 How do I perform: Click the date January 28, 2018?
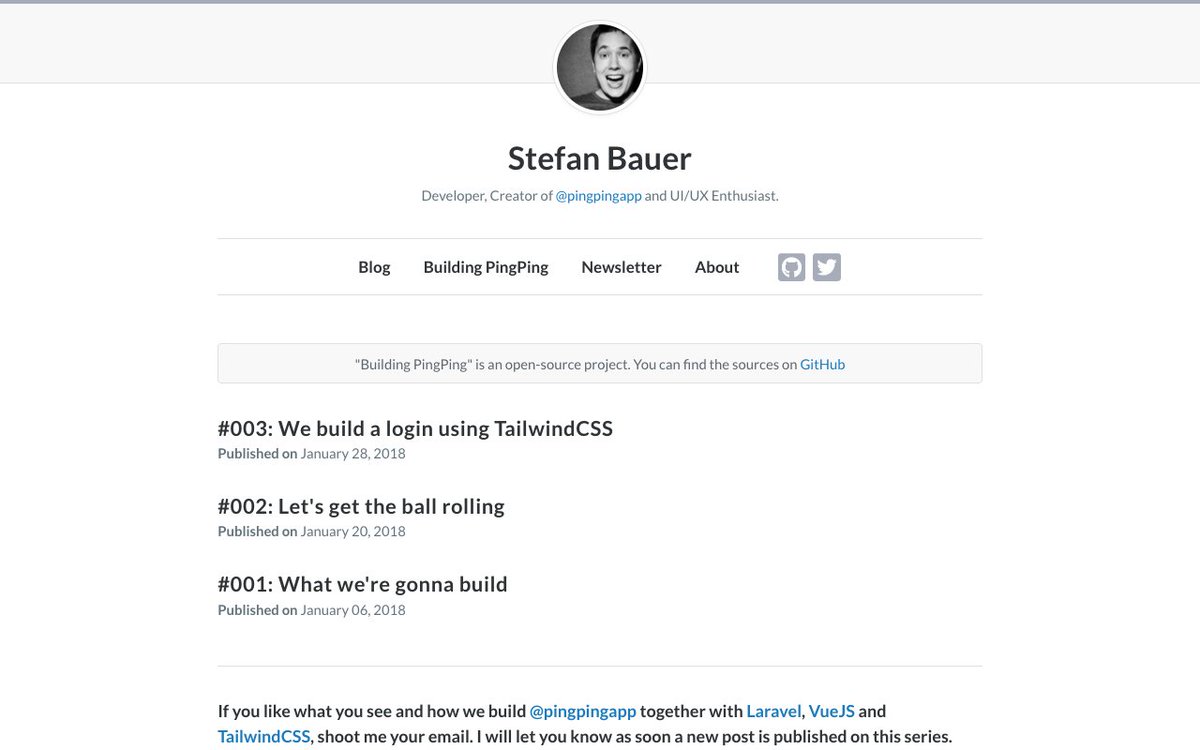coord(353,454)
